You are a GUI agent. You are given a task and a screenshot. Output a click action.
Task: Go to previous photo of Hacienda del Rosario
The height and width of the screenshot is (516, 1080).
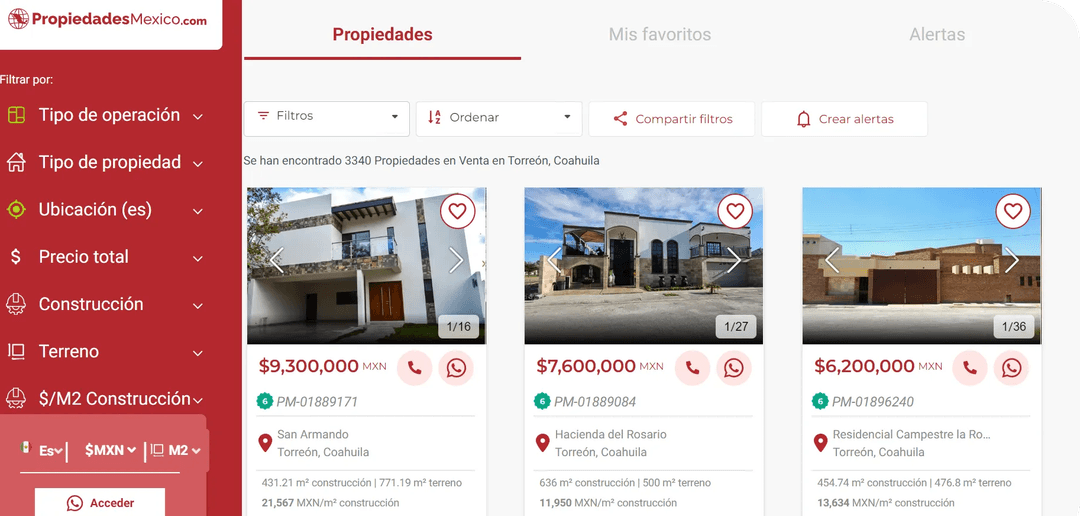pyautogui.click(x=554, y=260)
